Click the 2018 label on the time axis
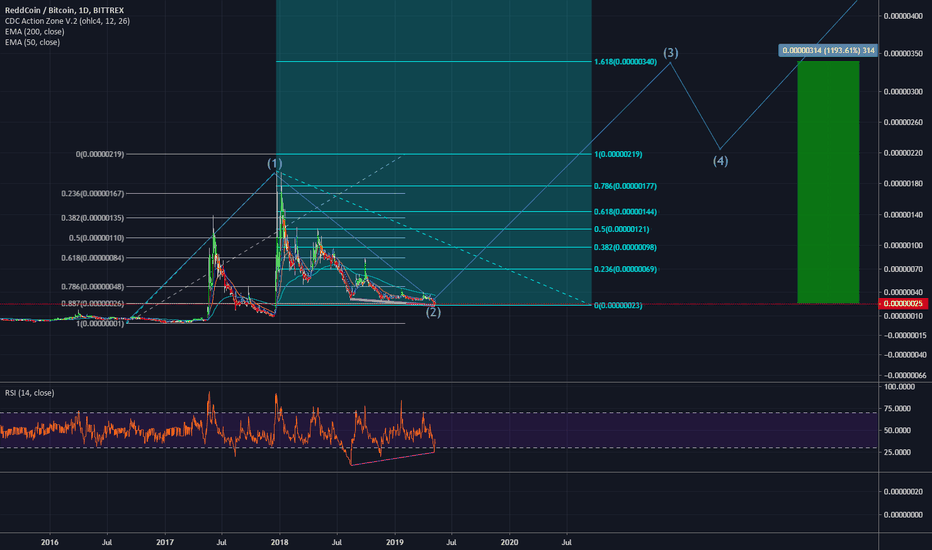932x550 pixels. click(279, 542)
